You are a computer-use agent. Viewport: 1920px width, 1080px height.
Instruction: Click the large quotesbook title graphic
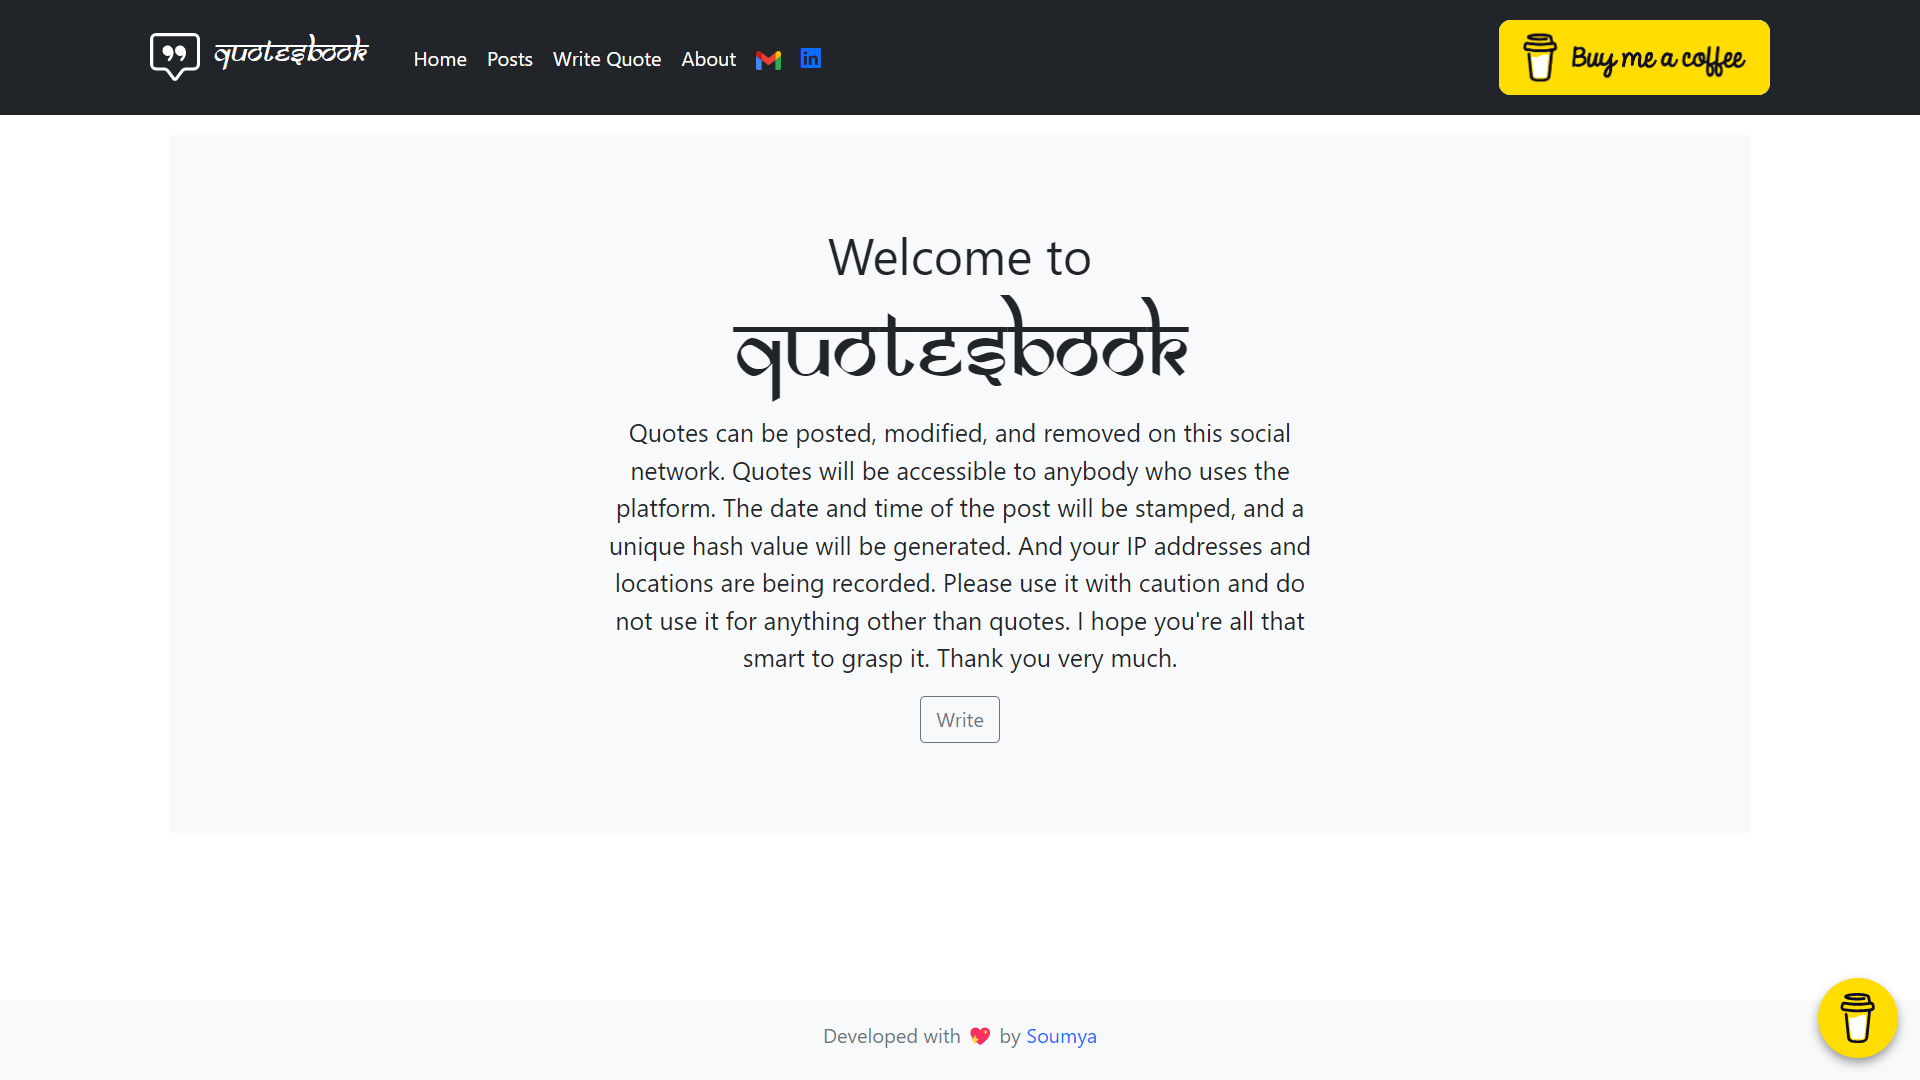pos(960,347)
